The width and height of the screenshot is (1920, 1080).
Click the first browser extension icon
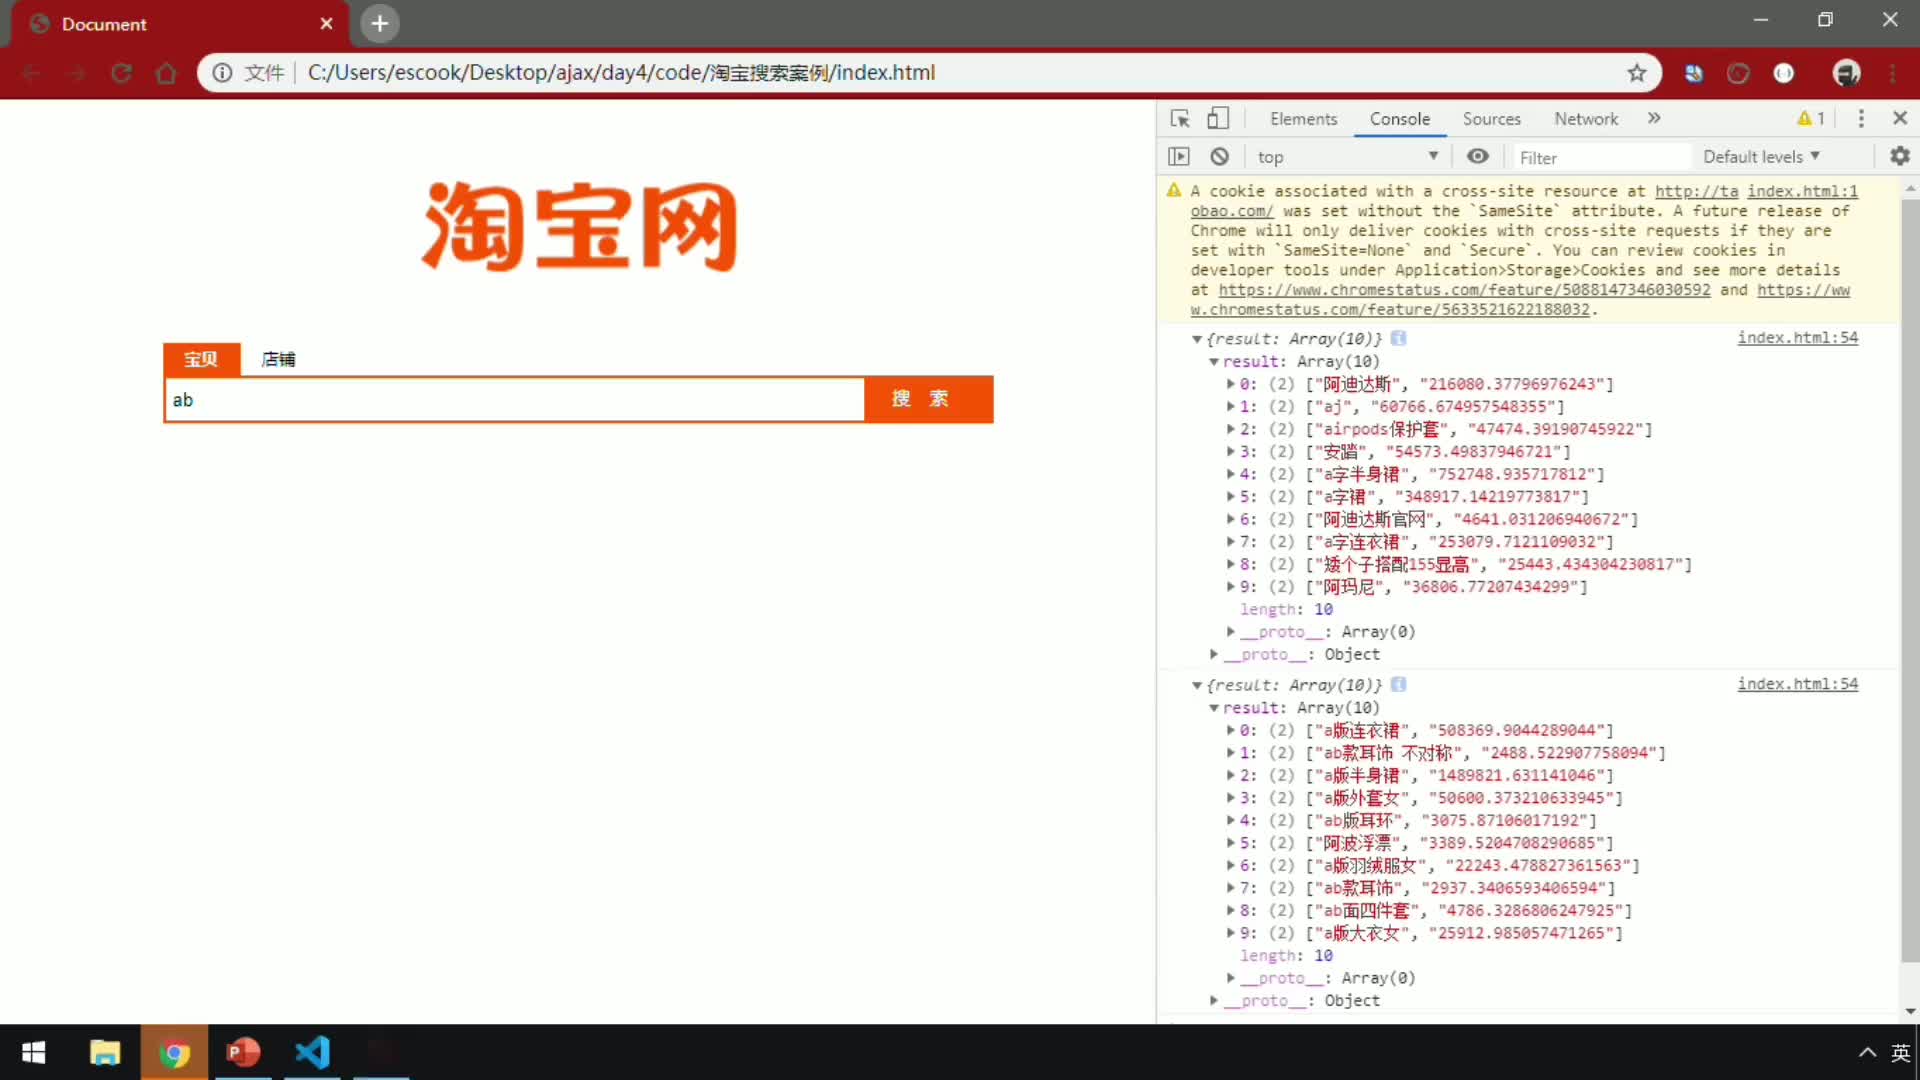click(x=1693, y=73)
